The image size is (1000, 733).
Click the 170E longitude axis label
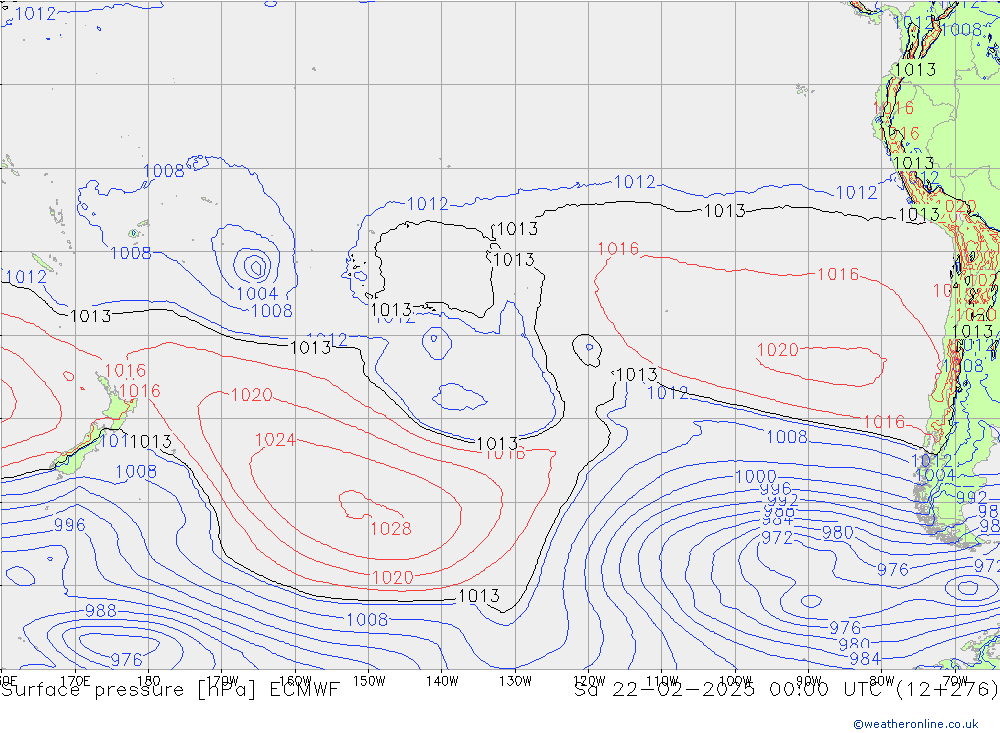point(75,681)
